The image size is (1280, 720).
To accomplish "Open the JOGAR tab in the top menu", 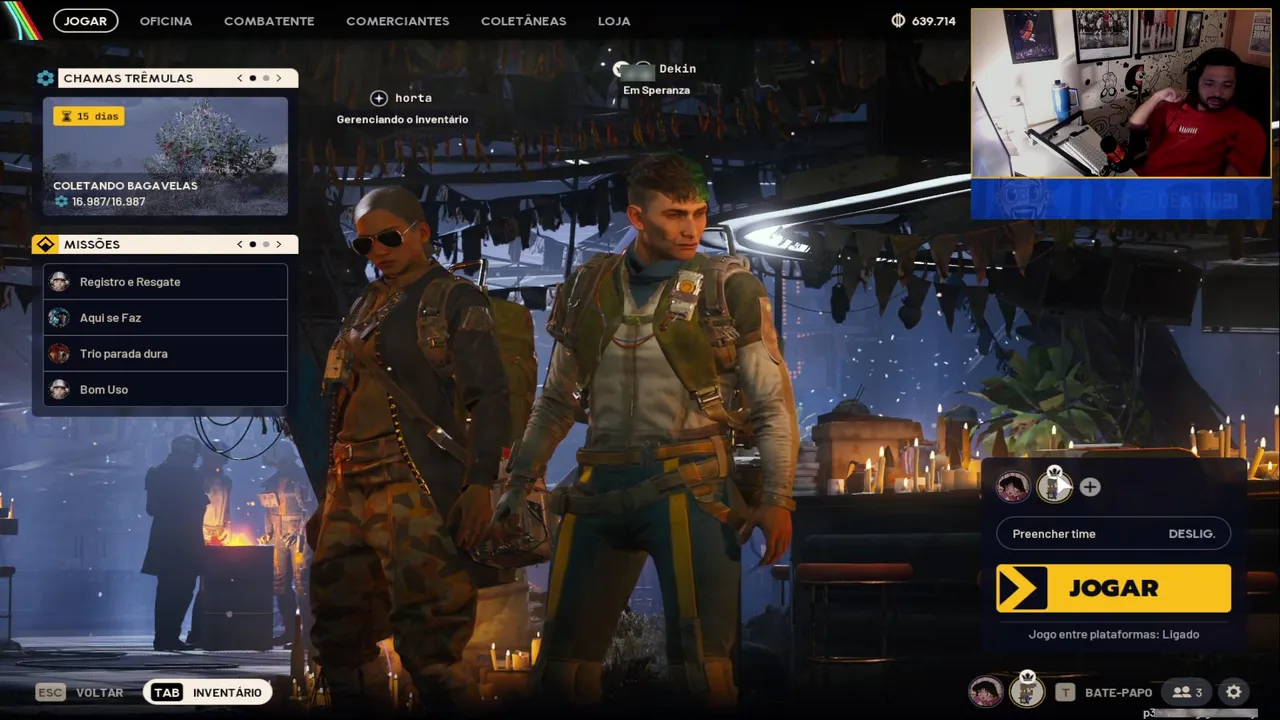I will click(85, 20).
